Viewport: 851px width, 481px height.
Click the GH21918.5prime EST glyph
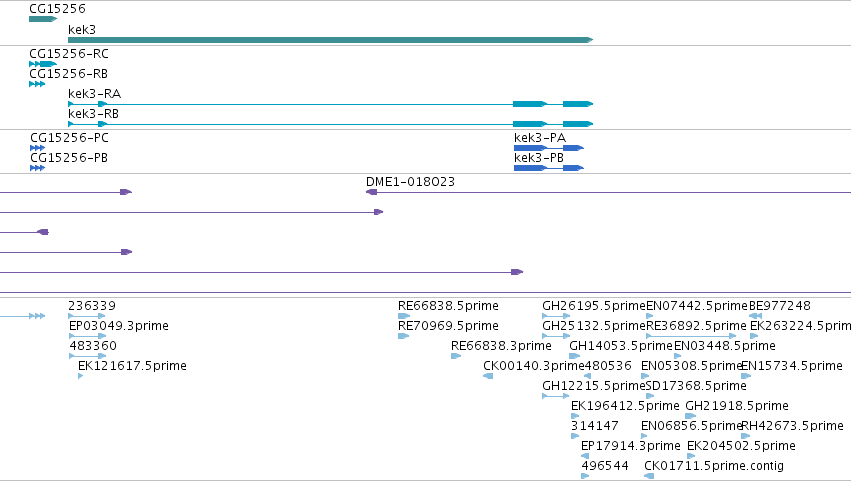pyautogui.click(x=690, y=416)
